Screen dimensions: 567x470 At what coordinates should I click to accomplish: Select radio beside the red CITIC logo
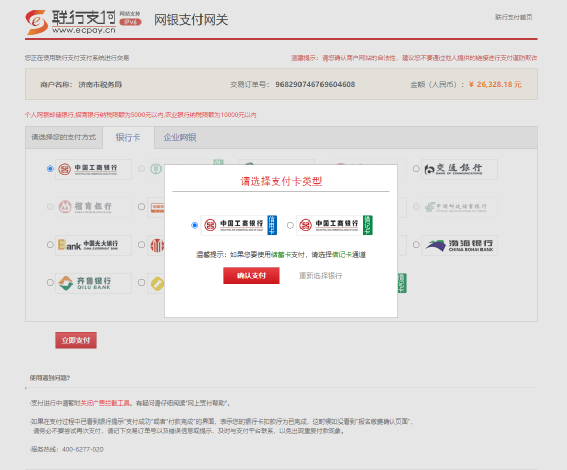pos(141,245)
